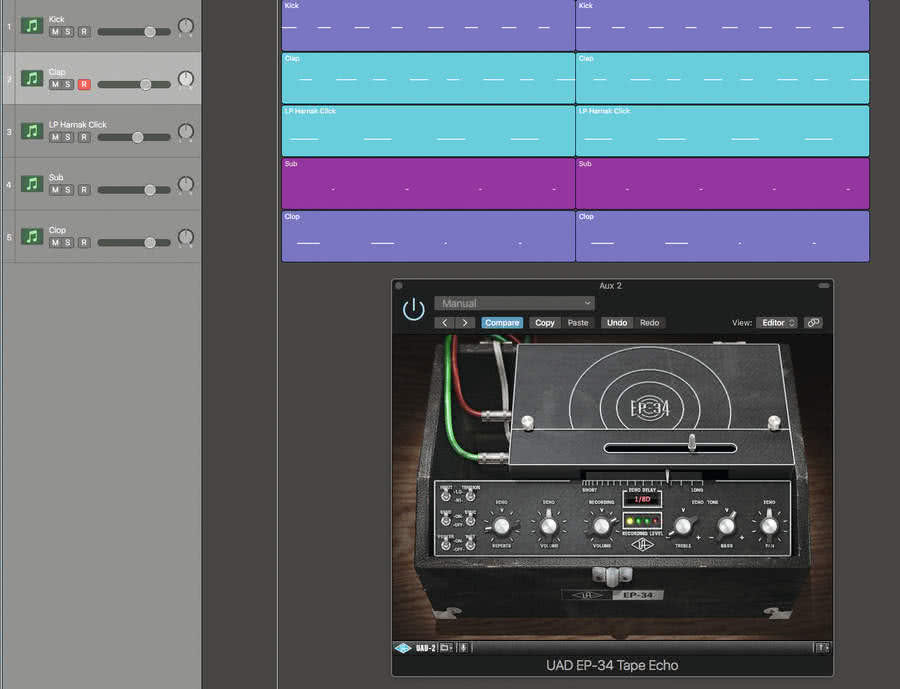Click the Redo button in plugin header

[649, 323]
